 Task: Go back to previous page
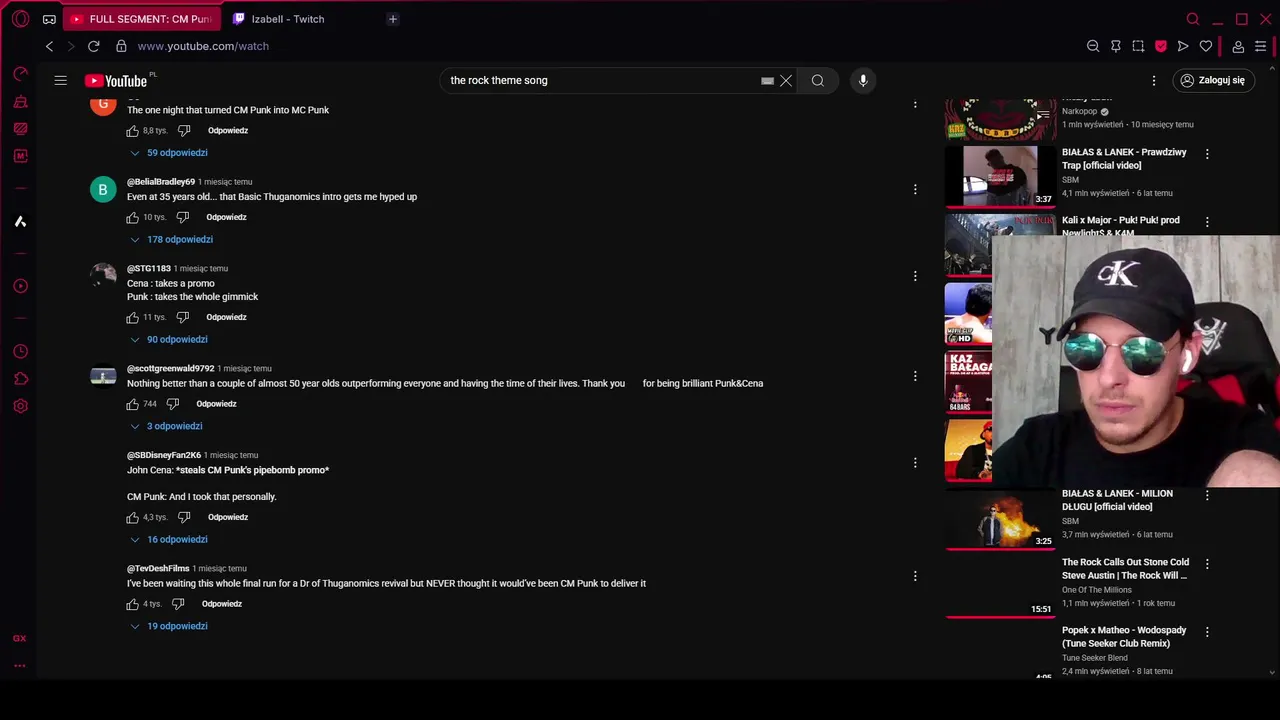pyautogui.click(x=49, y=46)
